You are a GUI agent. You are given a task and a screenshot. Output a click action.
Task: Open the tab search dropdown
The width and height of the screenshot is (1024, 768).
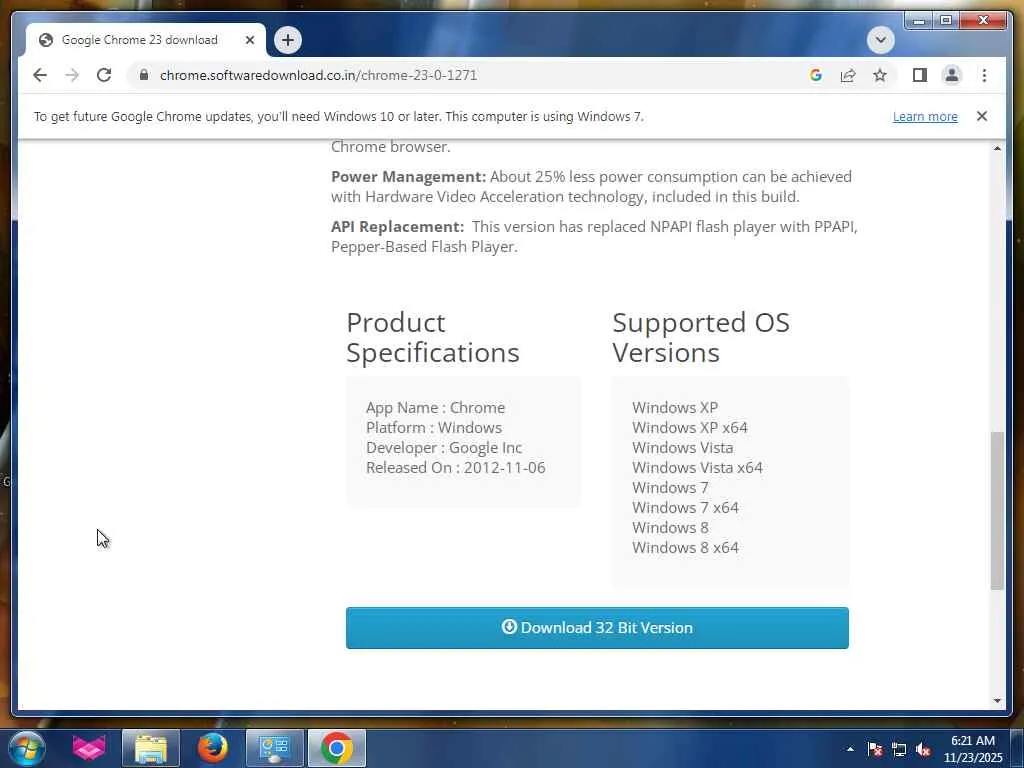pos(880,40)
